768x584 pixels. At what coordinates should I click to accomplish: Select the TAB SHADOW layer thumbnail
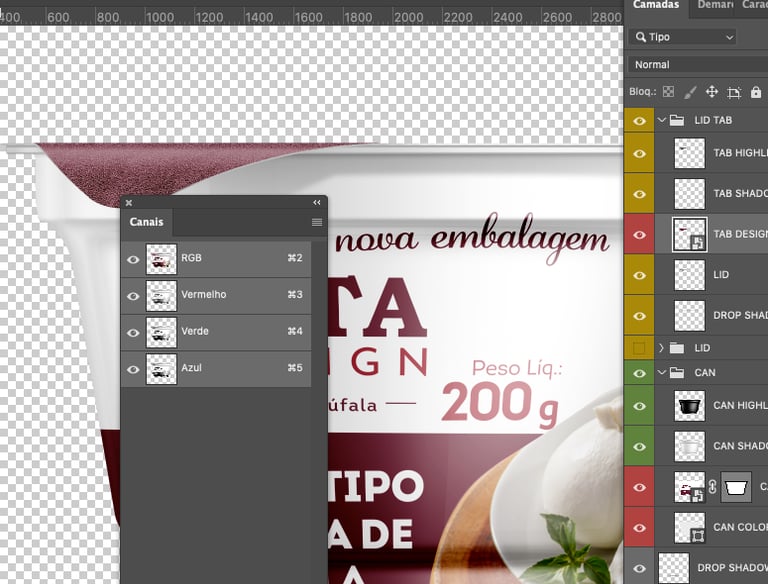(x=690, y=194)
